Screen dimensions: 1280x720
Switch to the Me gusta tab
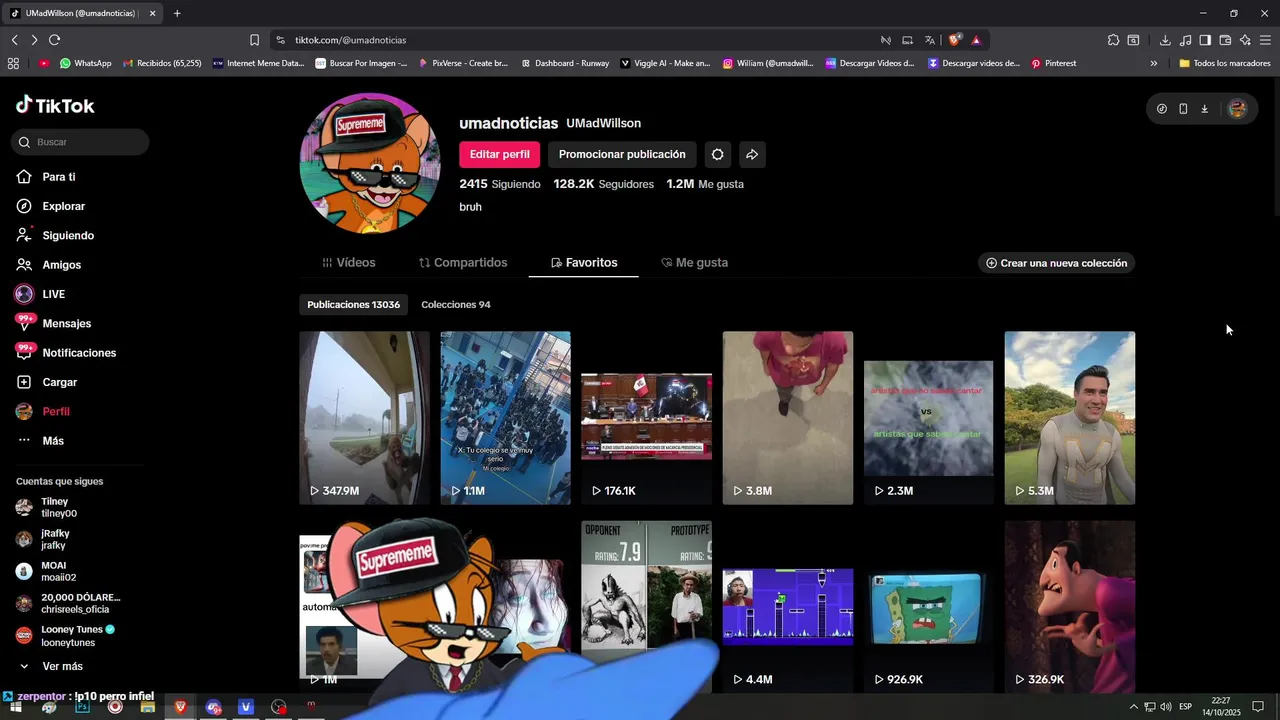coord(695,263)
